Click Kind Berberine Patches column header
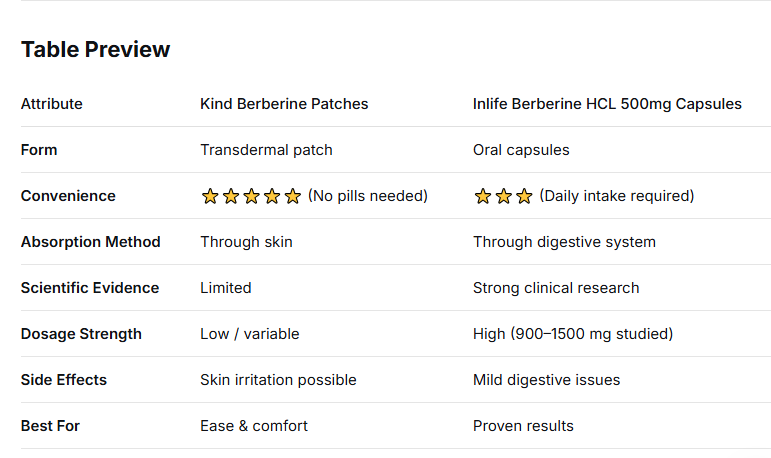 click(x=284, y=104)
